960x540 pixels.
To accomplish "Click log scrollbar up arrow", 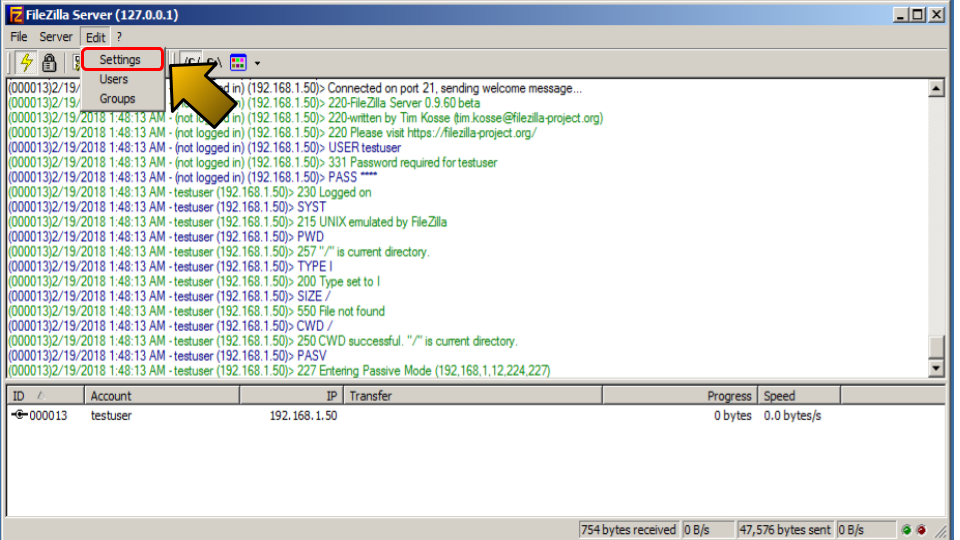I will 936,89.
